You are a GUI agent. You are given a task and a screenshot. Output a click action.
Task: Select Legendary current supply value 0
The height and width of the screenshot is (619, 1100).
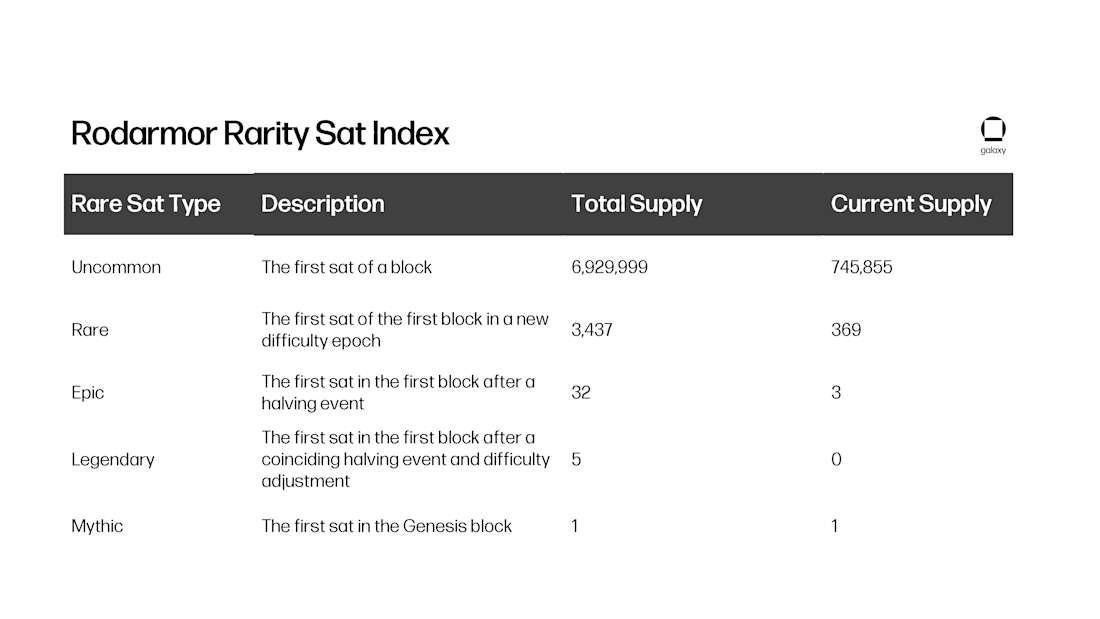(x=836, y=460)
